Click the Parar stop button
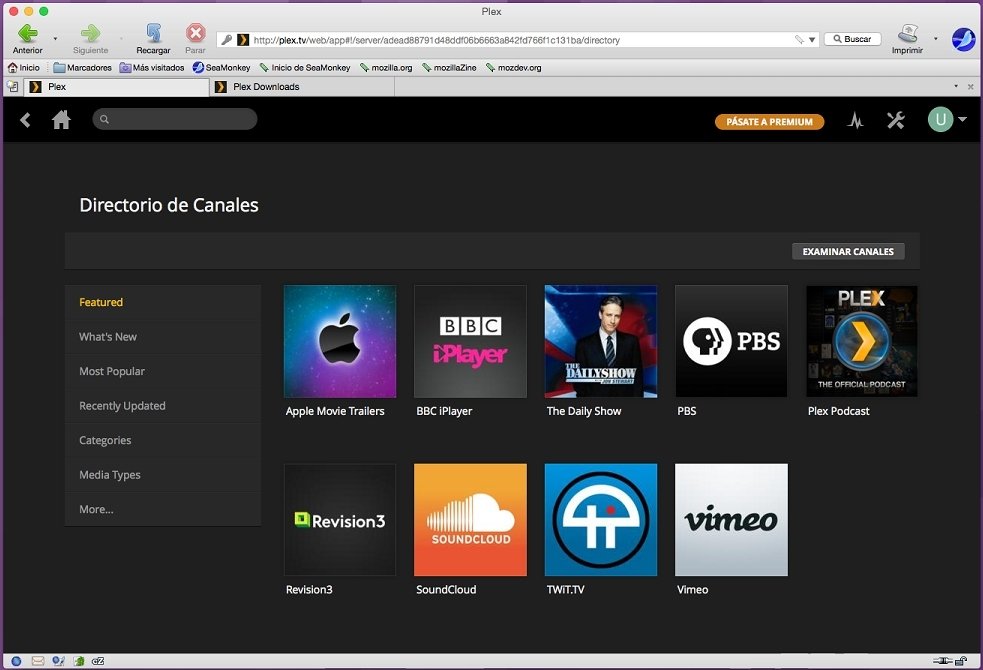 [195, 38]
